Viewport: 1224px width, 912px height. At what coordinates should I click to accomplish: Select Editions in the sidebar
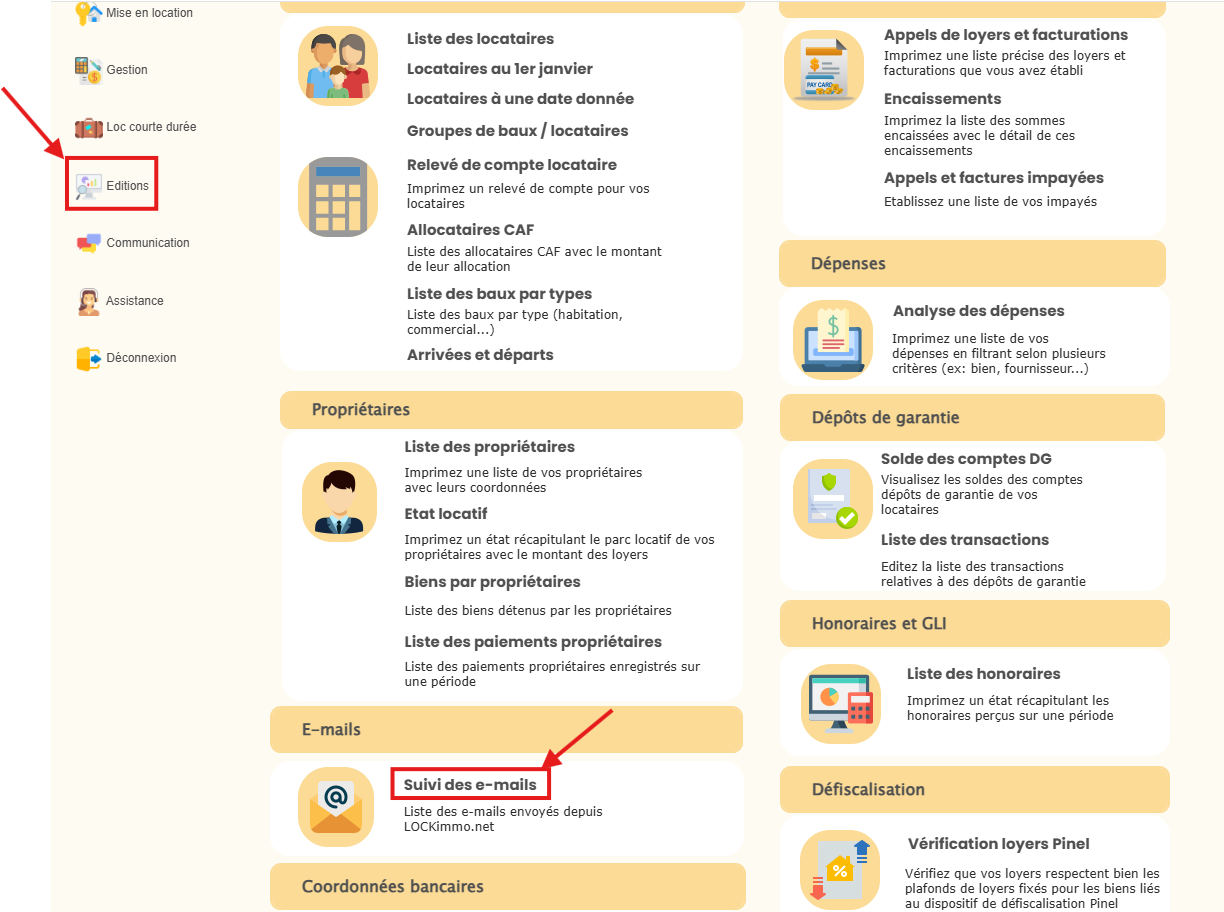click(x=127, y=186)
